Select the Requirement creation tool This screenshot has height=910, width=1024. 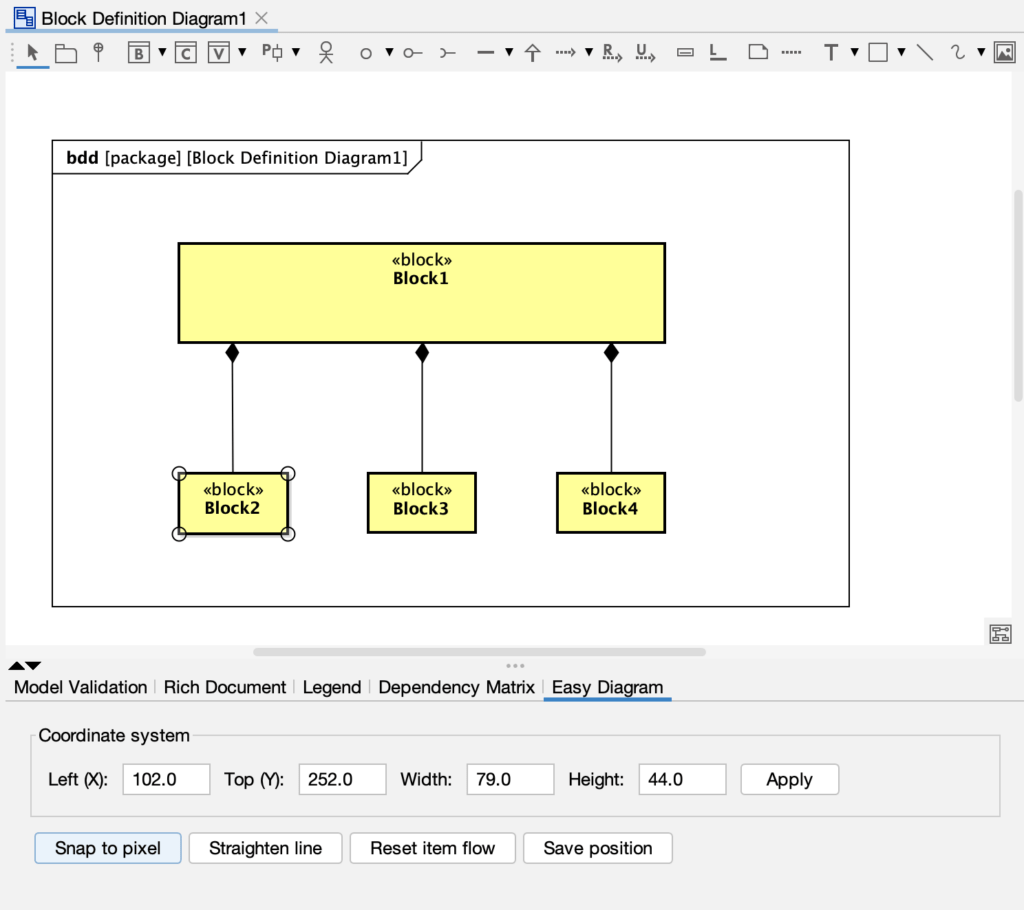pos(610,53)
